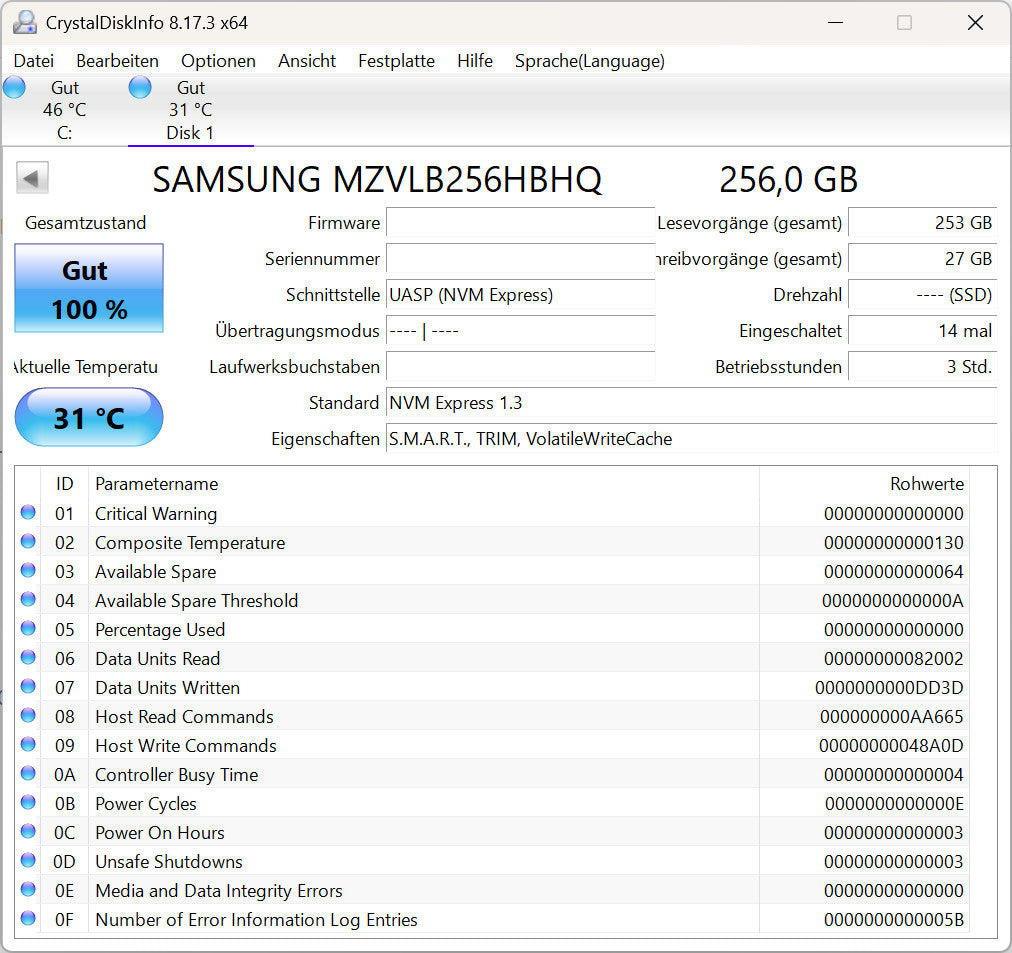Click the 31 °C temperature gauge
Screen dimensions: 1012x953
88,417
